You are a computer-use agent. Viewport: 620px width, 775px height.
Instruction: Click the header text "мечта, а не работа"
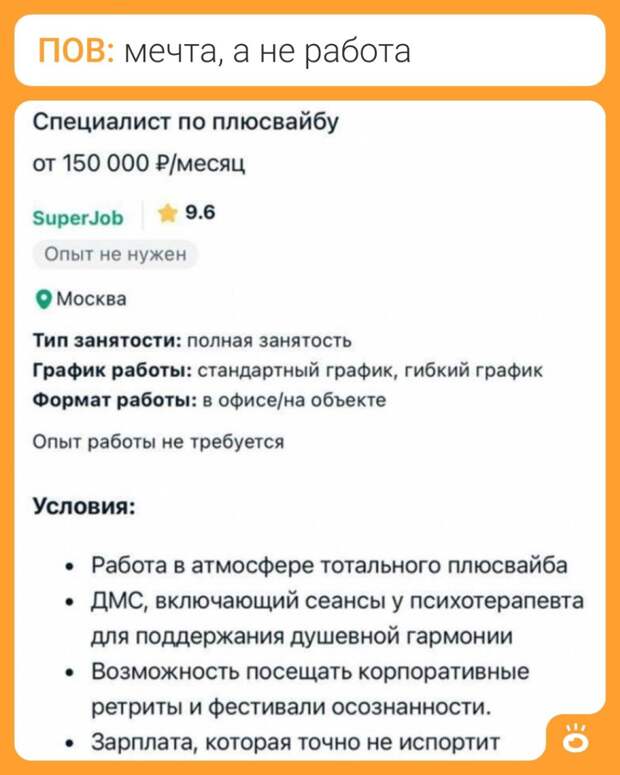tap(267, 50)
